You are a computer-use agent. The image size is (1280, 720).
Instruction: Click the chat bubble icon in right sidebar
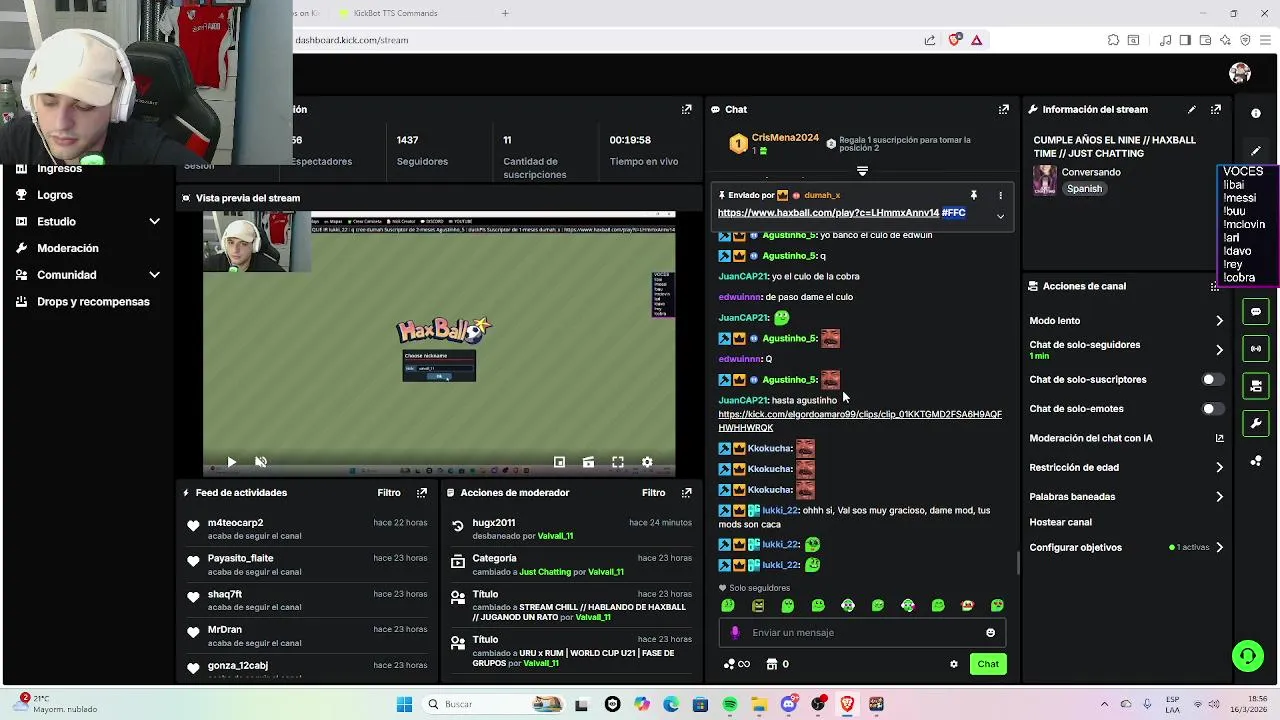coord(1256,312)
